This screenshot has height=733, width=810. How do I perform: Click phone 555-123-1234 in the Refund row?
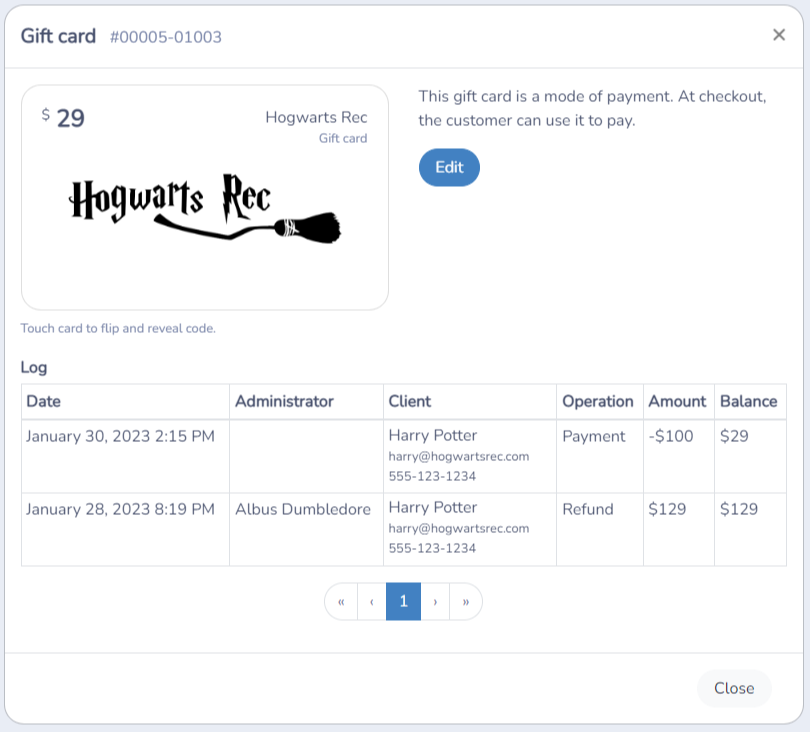click(432, 548)
